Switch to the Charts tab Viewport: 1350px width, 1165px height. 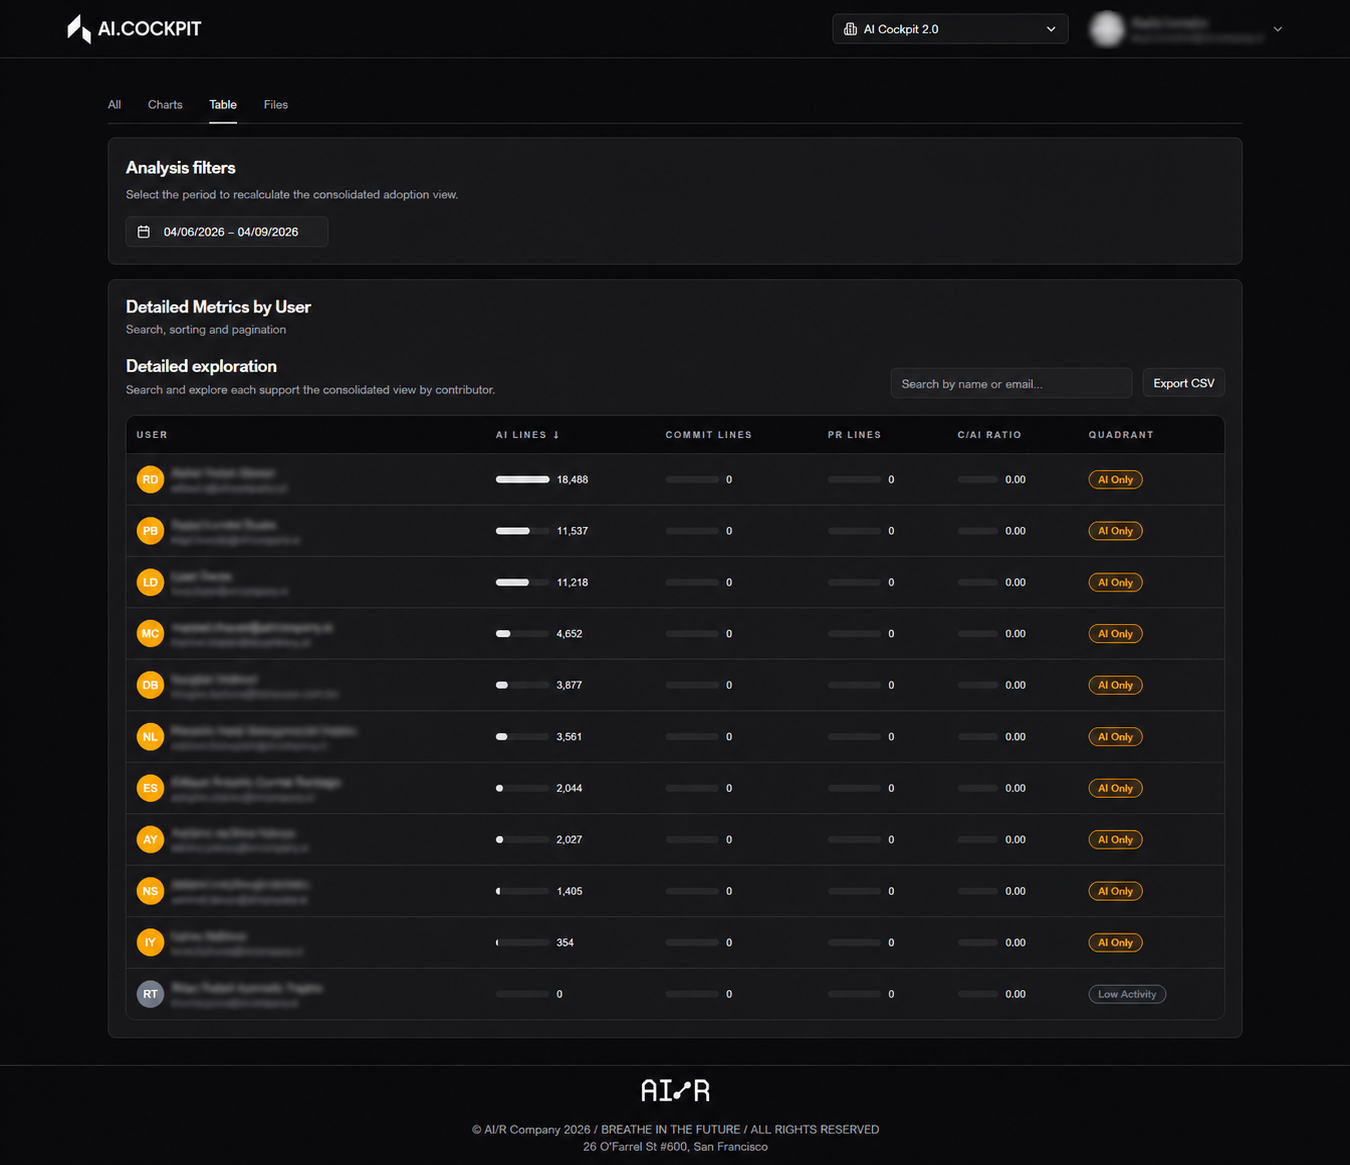(165, 105)
